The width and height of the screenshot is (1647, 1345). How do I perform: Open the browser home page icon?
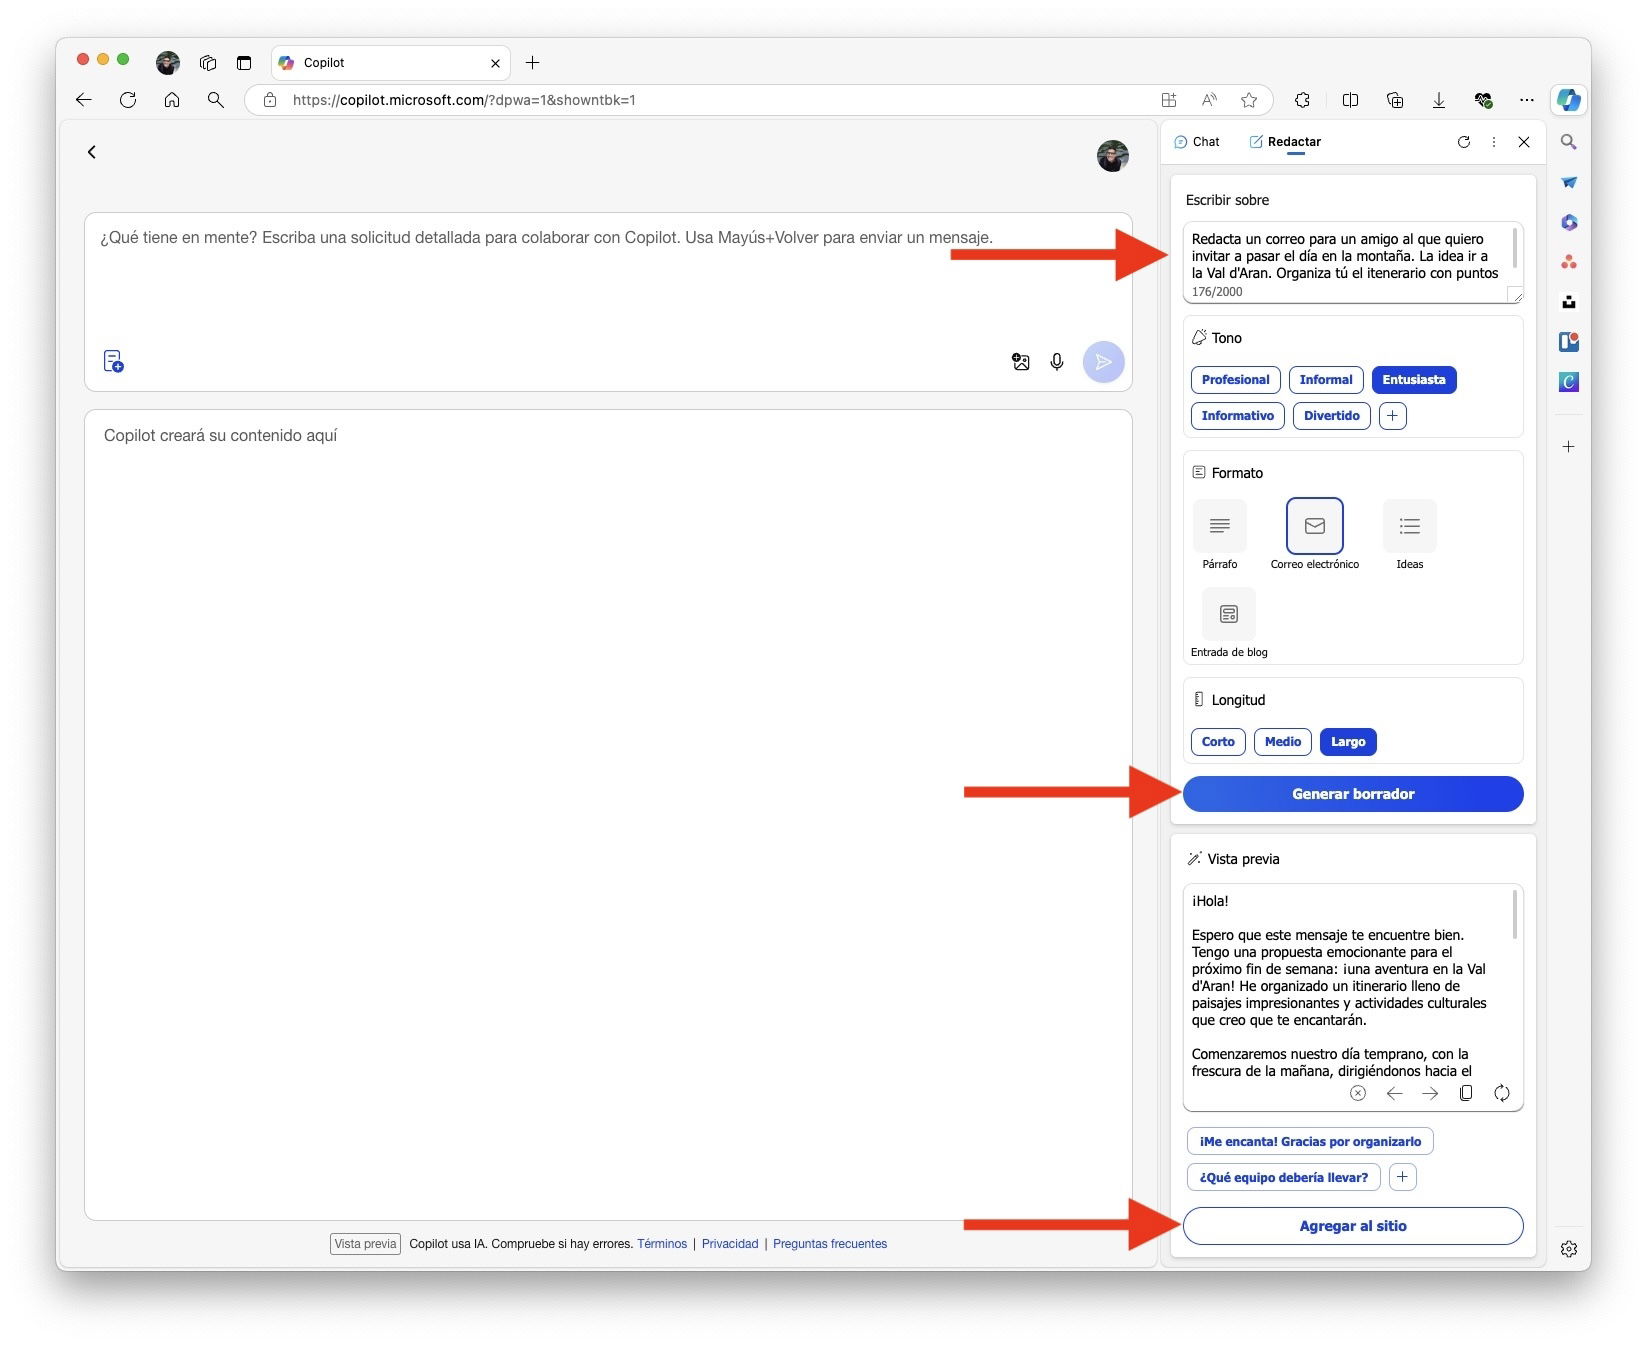(x=172, y=100)
